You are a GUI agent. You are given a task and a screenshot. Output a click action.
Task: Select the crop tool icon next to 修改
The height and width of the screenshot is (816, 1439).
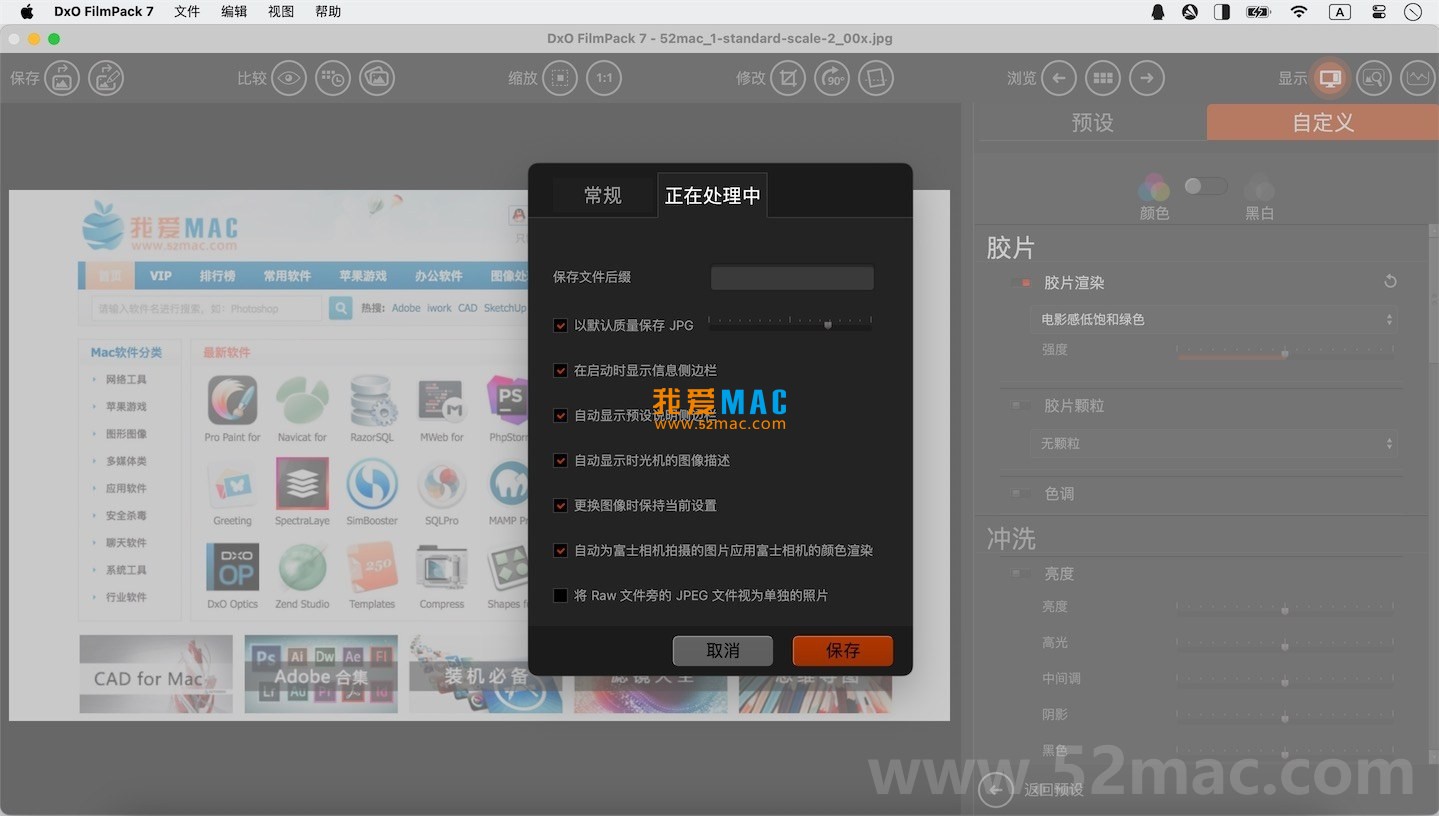coord(788,78)
